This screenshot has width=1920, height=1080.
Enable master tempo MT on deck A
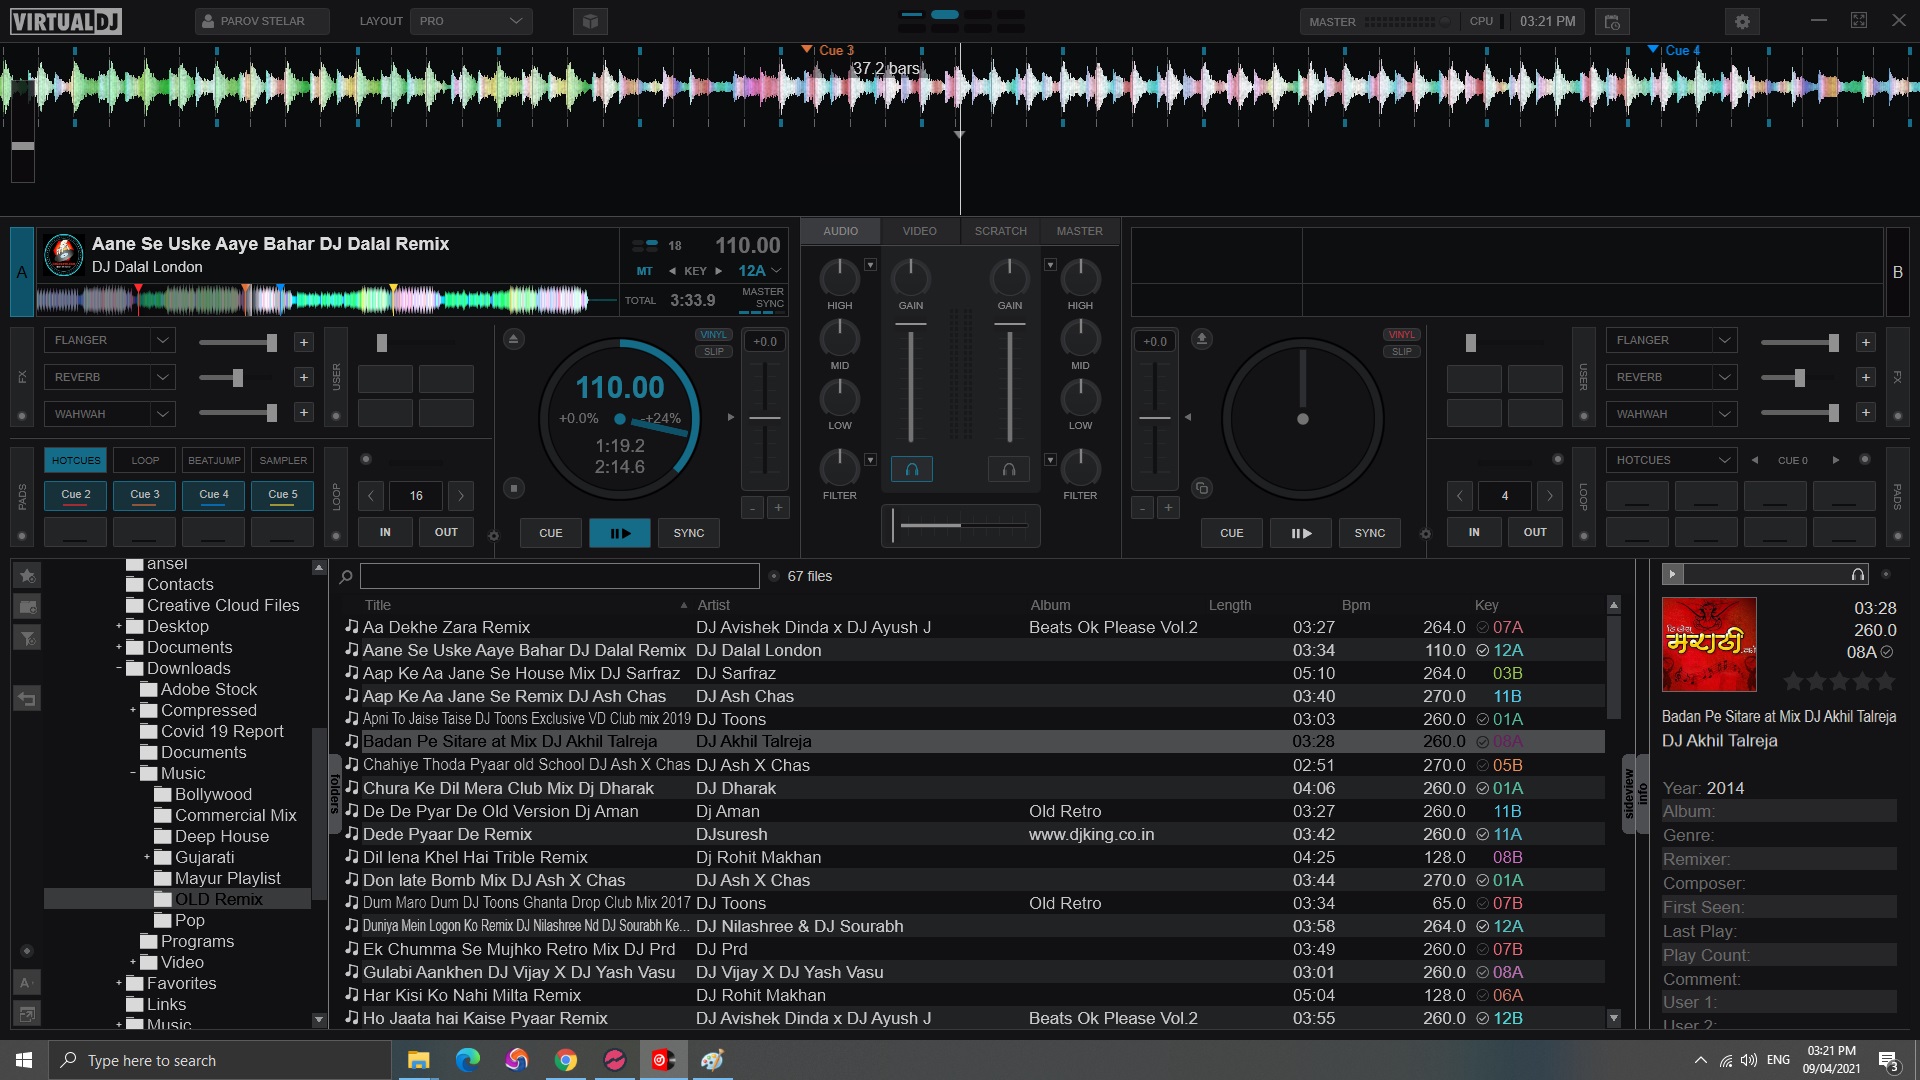tap(644, 271)
